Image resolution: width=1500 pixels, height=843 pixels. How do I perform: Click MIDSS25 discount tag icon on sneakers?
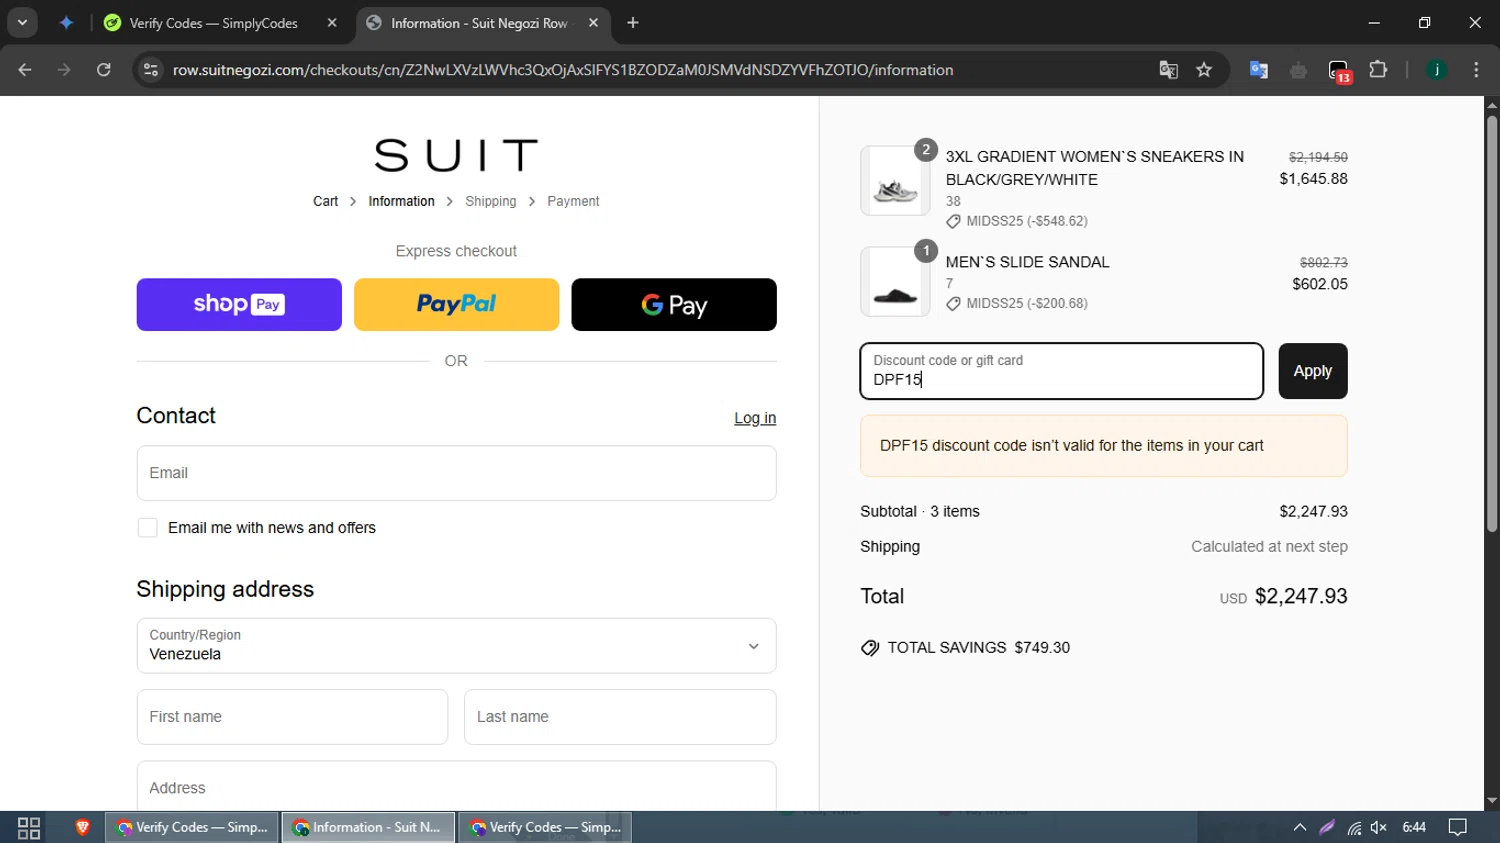(953, 221)
